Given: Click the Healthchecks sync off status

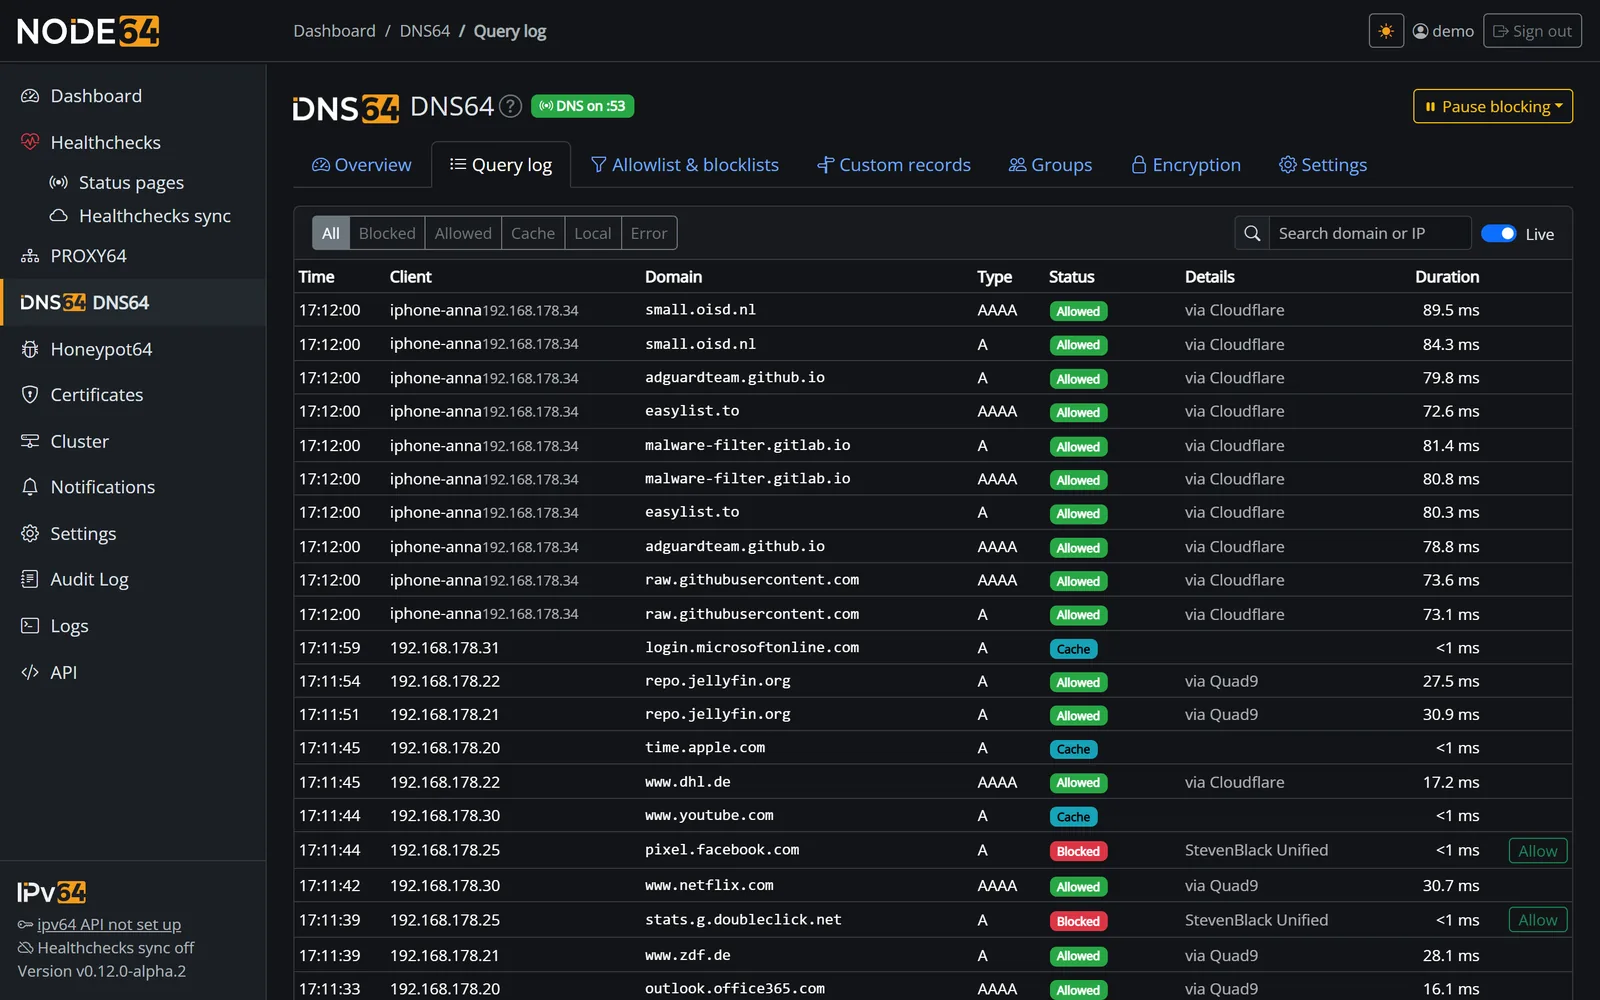Looking at the screenshot, I should [x=106, y=948].
